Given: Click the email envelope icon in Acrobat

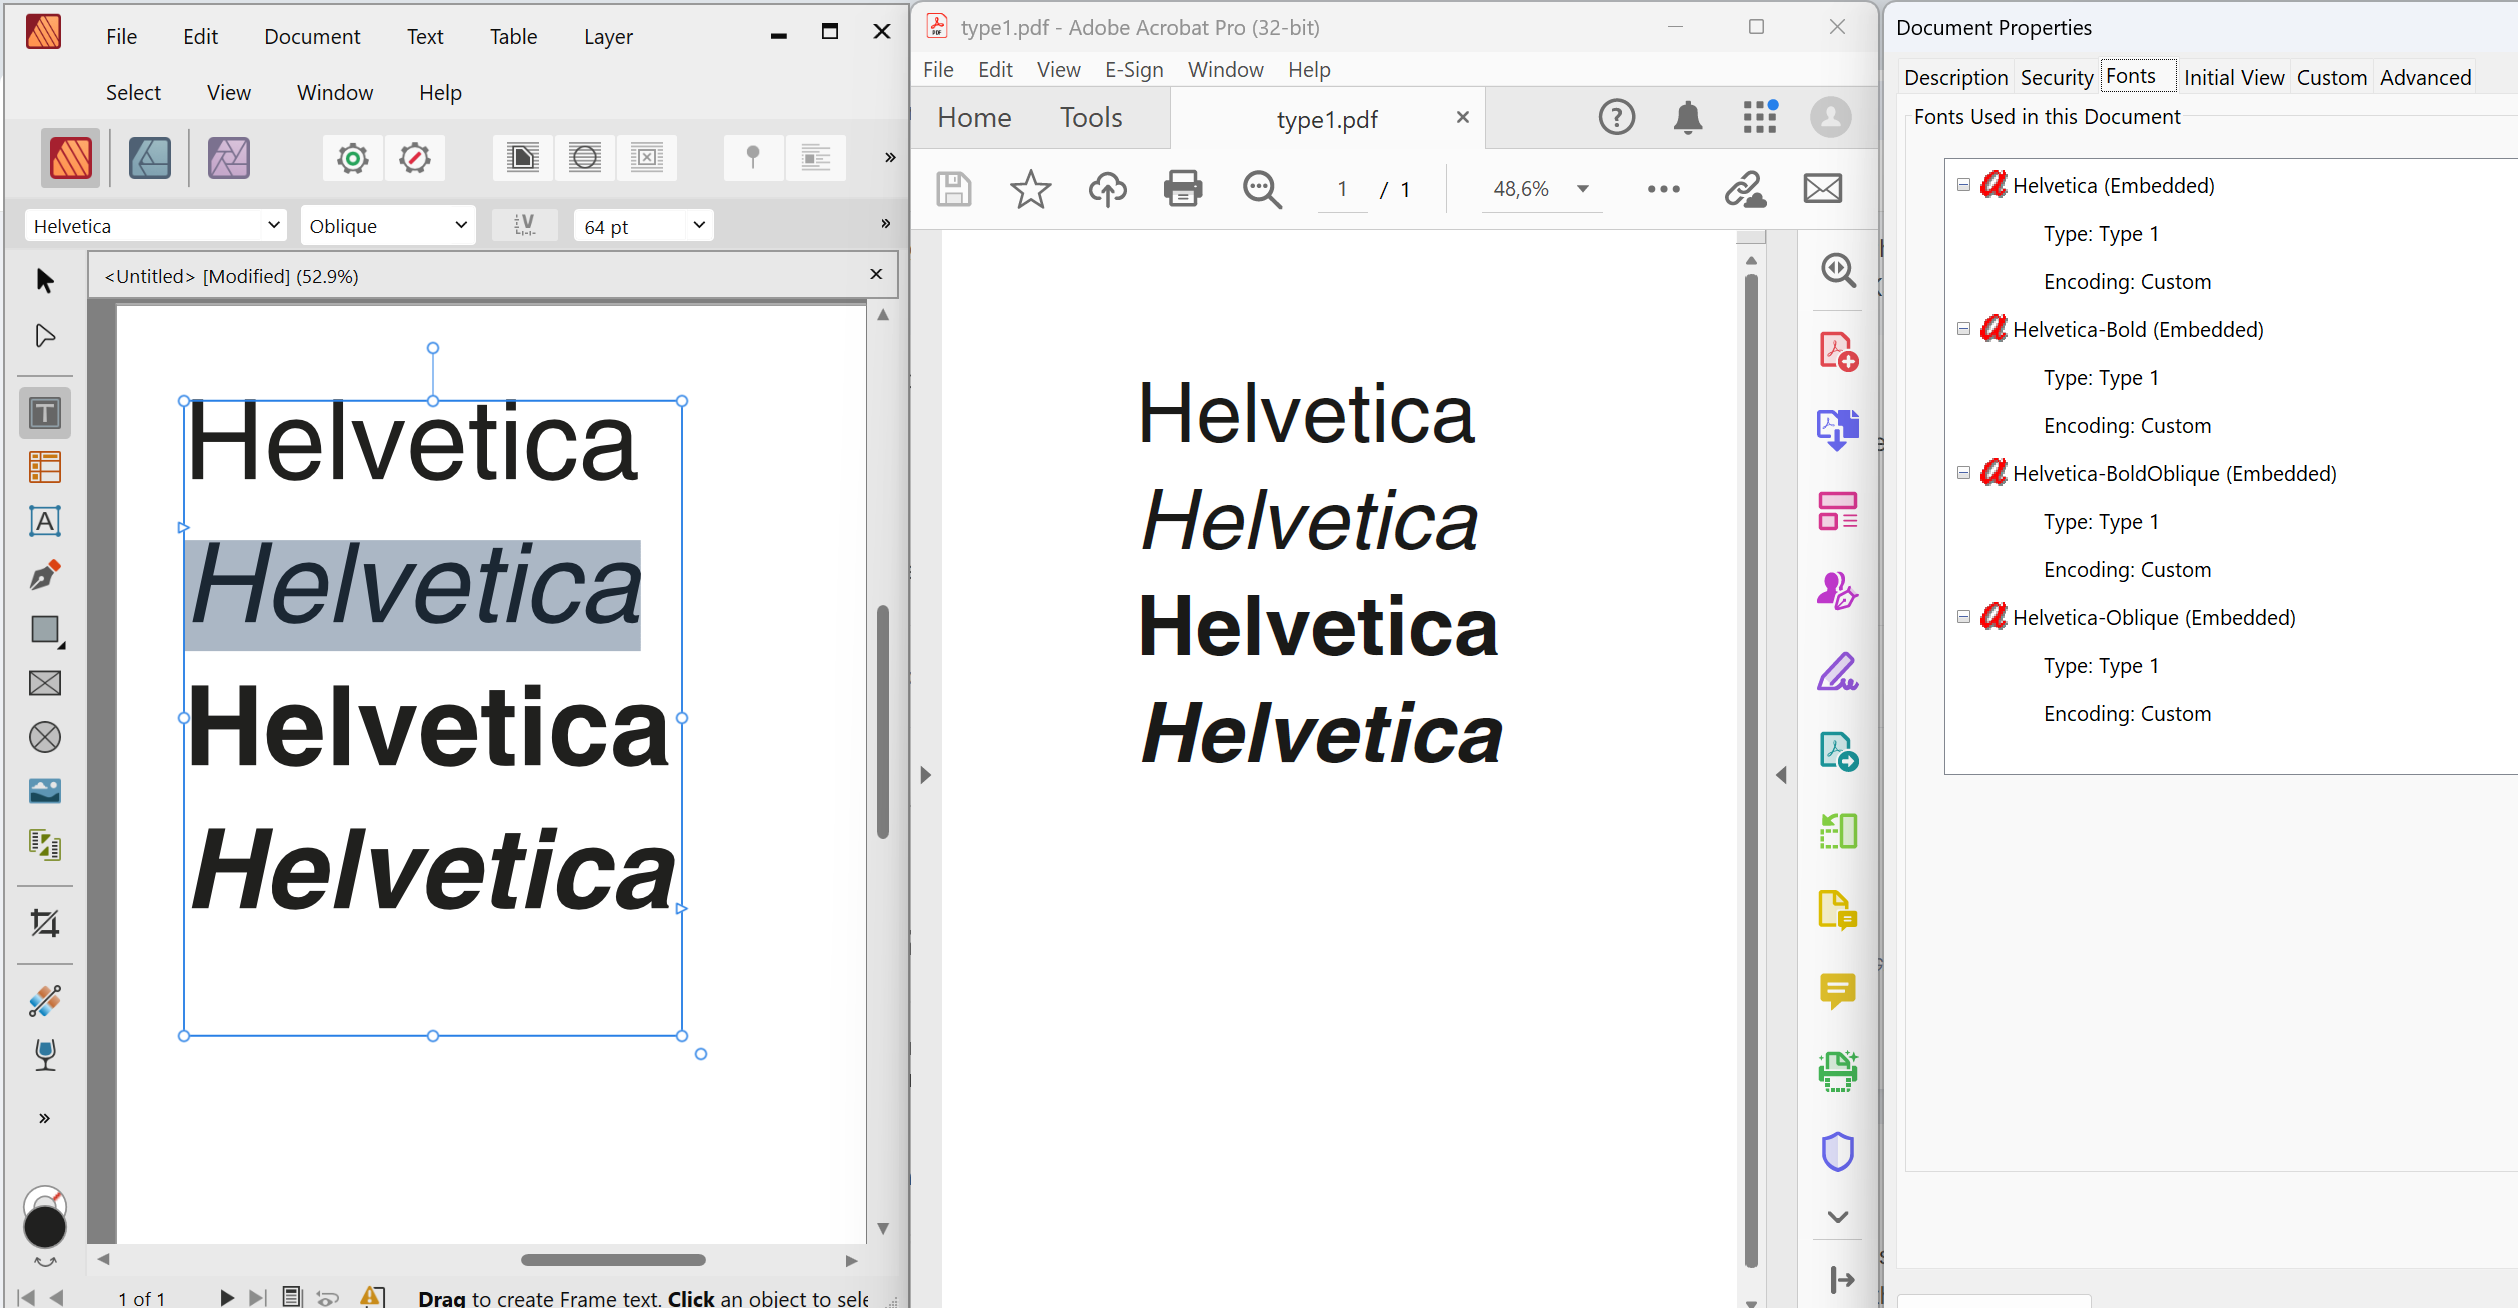Looking at the screenshot, I should (1823, 188).
